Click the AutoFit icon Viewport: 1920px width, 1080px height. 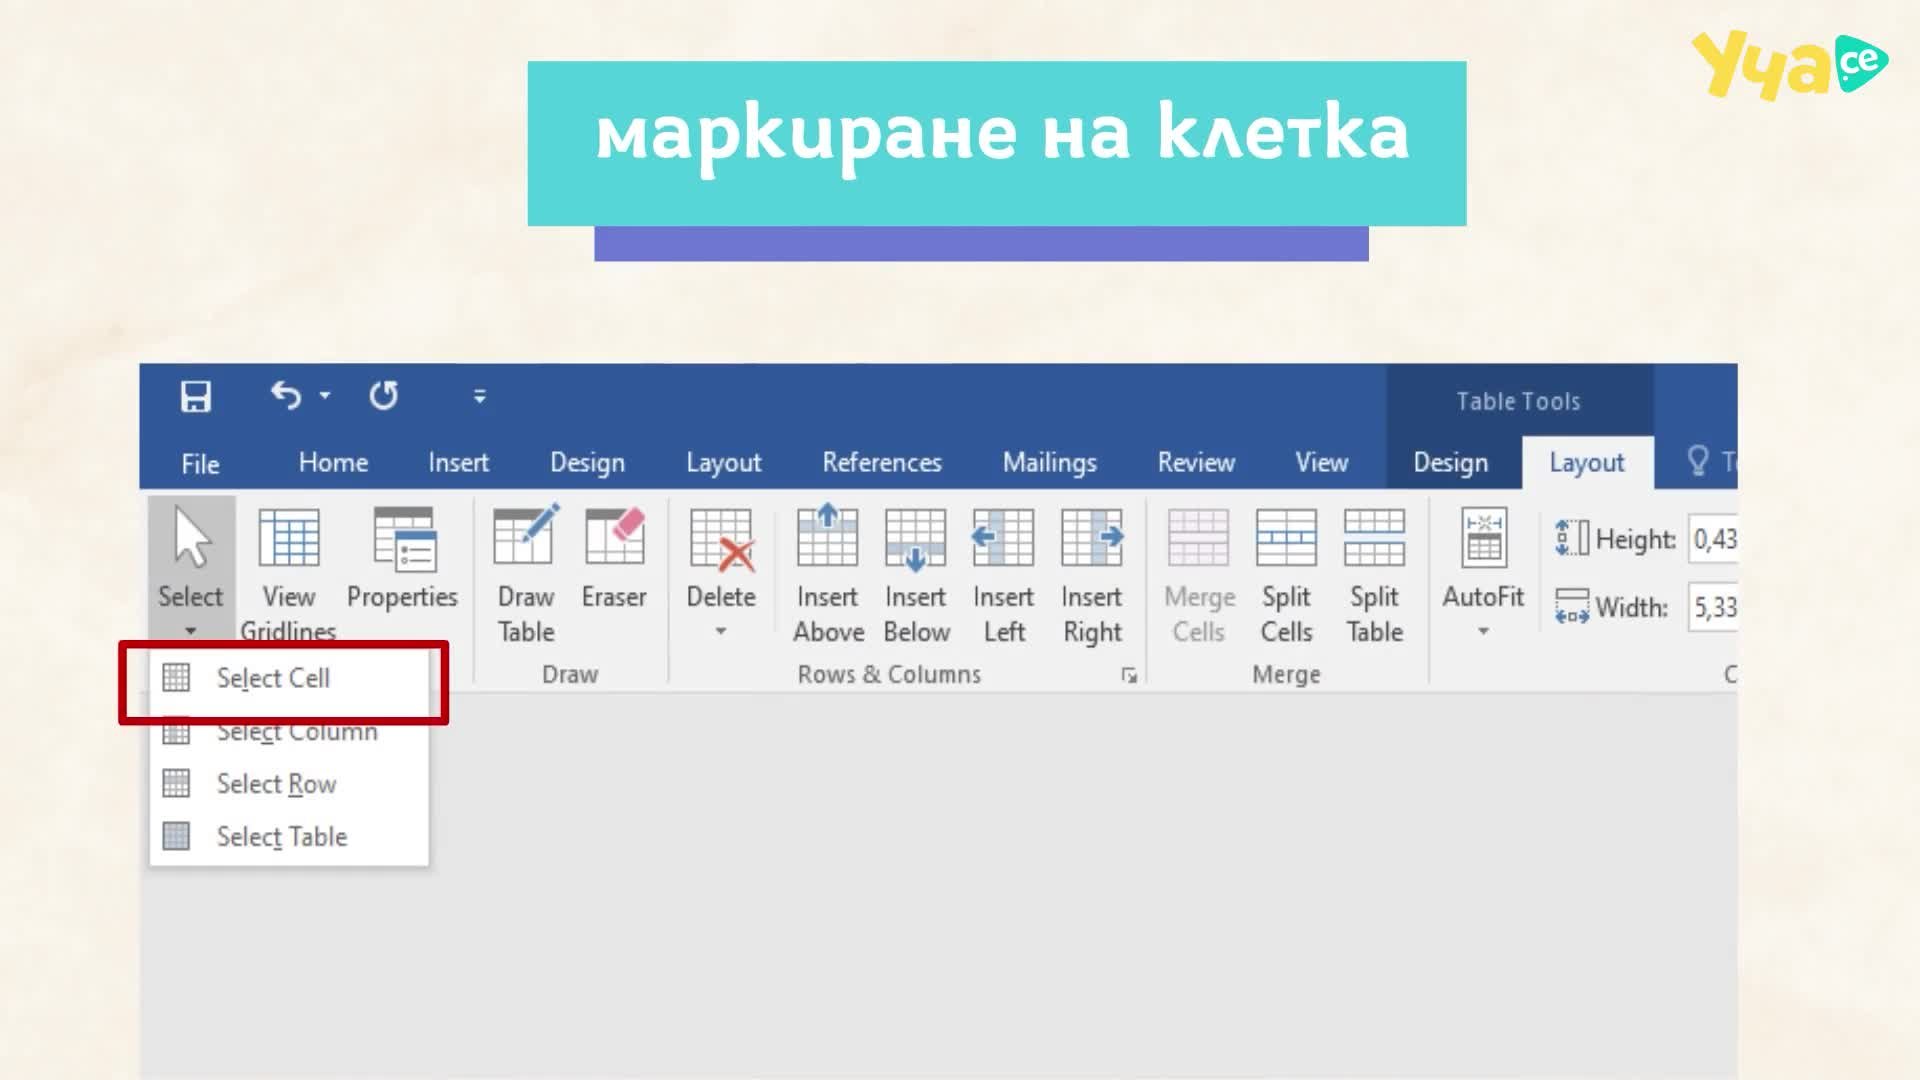pos(1483,537)
